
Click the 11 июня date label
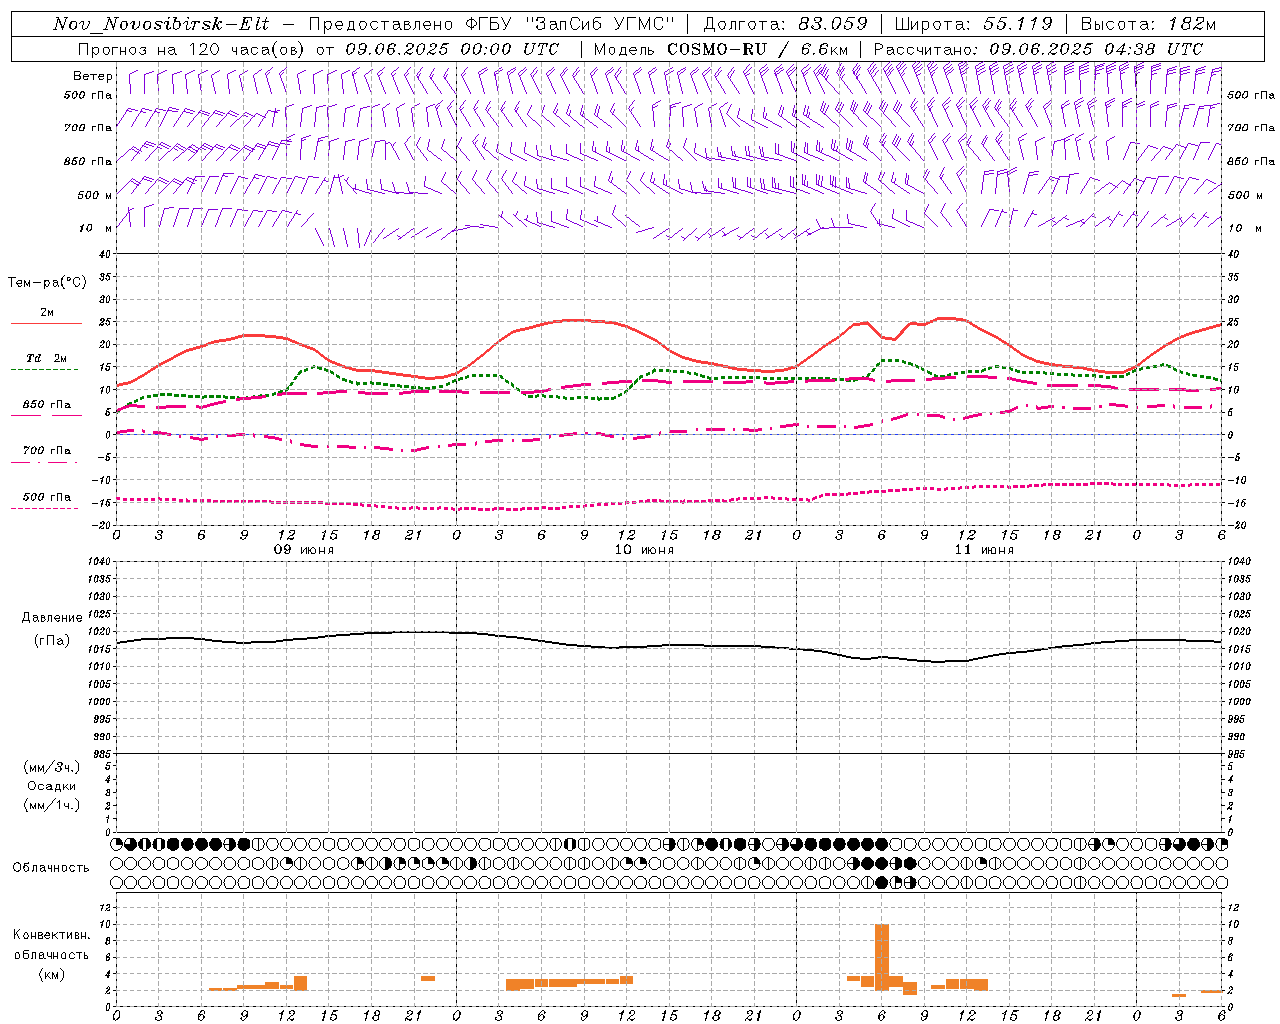pos(984,550)
